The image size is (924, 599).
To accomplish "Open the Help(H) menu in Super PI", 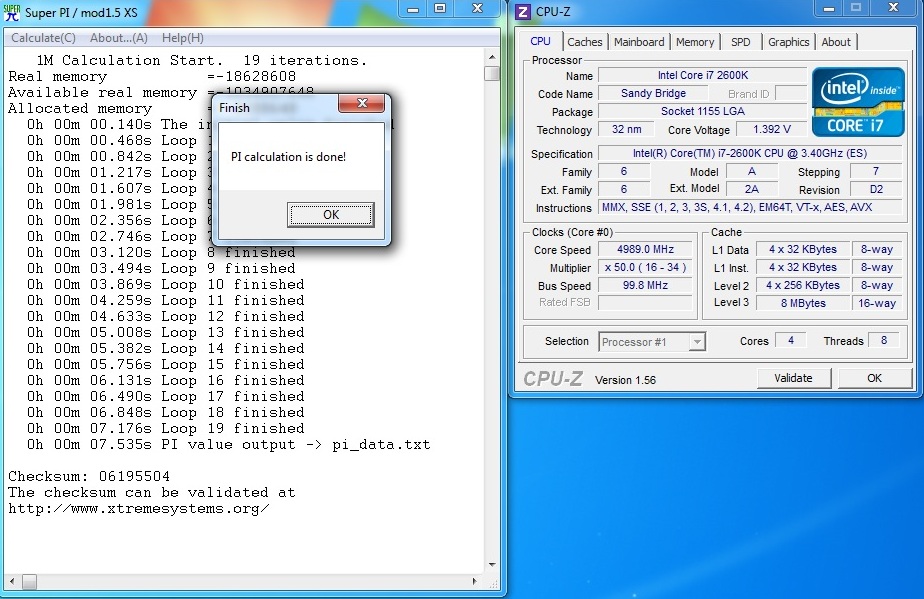I will pos(183,38).
